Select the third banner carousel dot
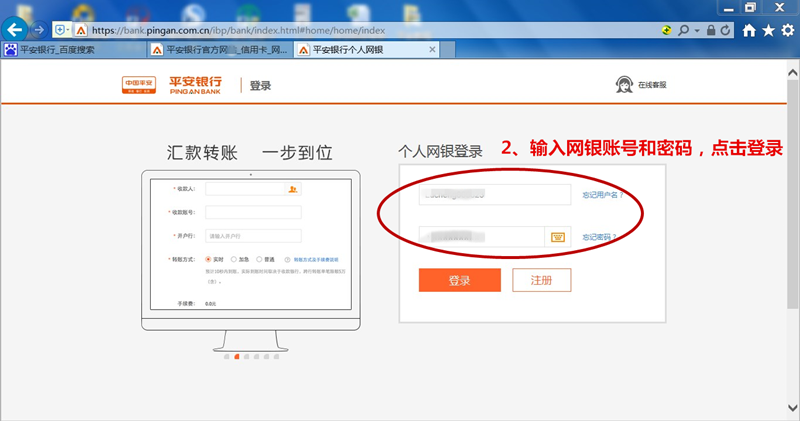800x421 pixels. click(247, 357)
